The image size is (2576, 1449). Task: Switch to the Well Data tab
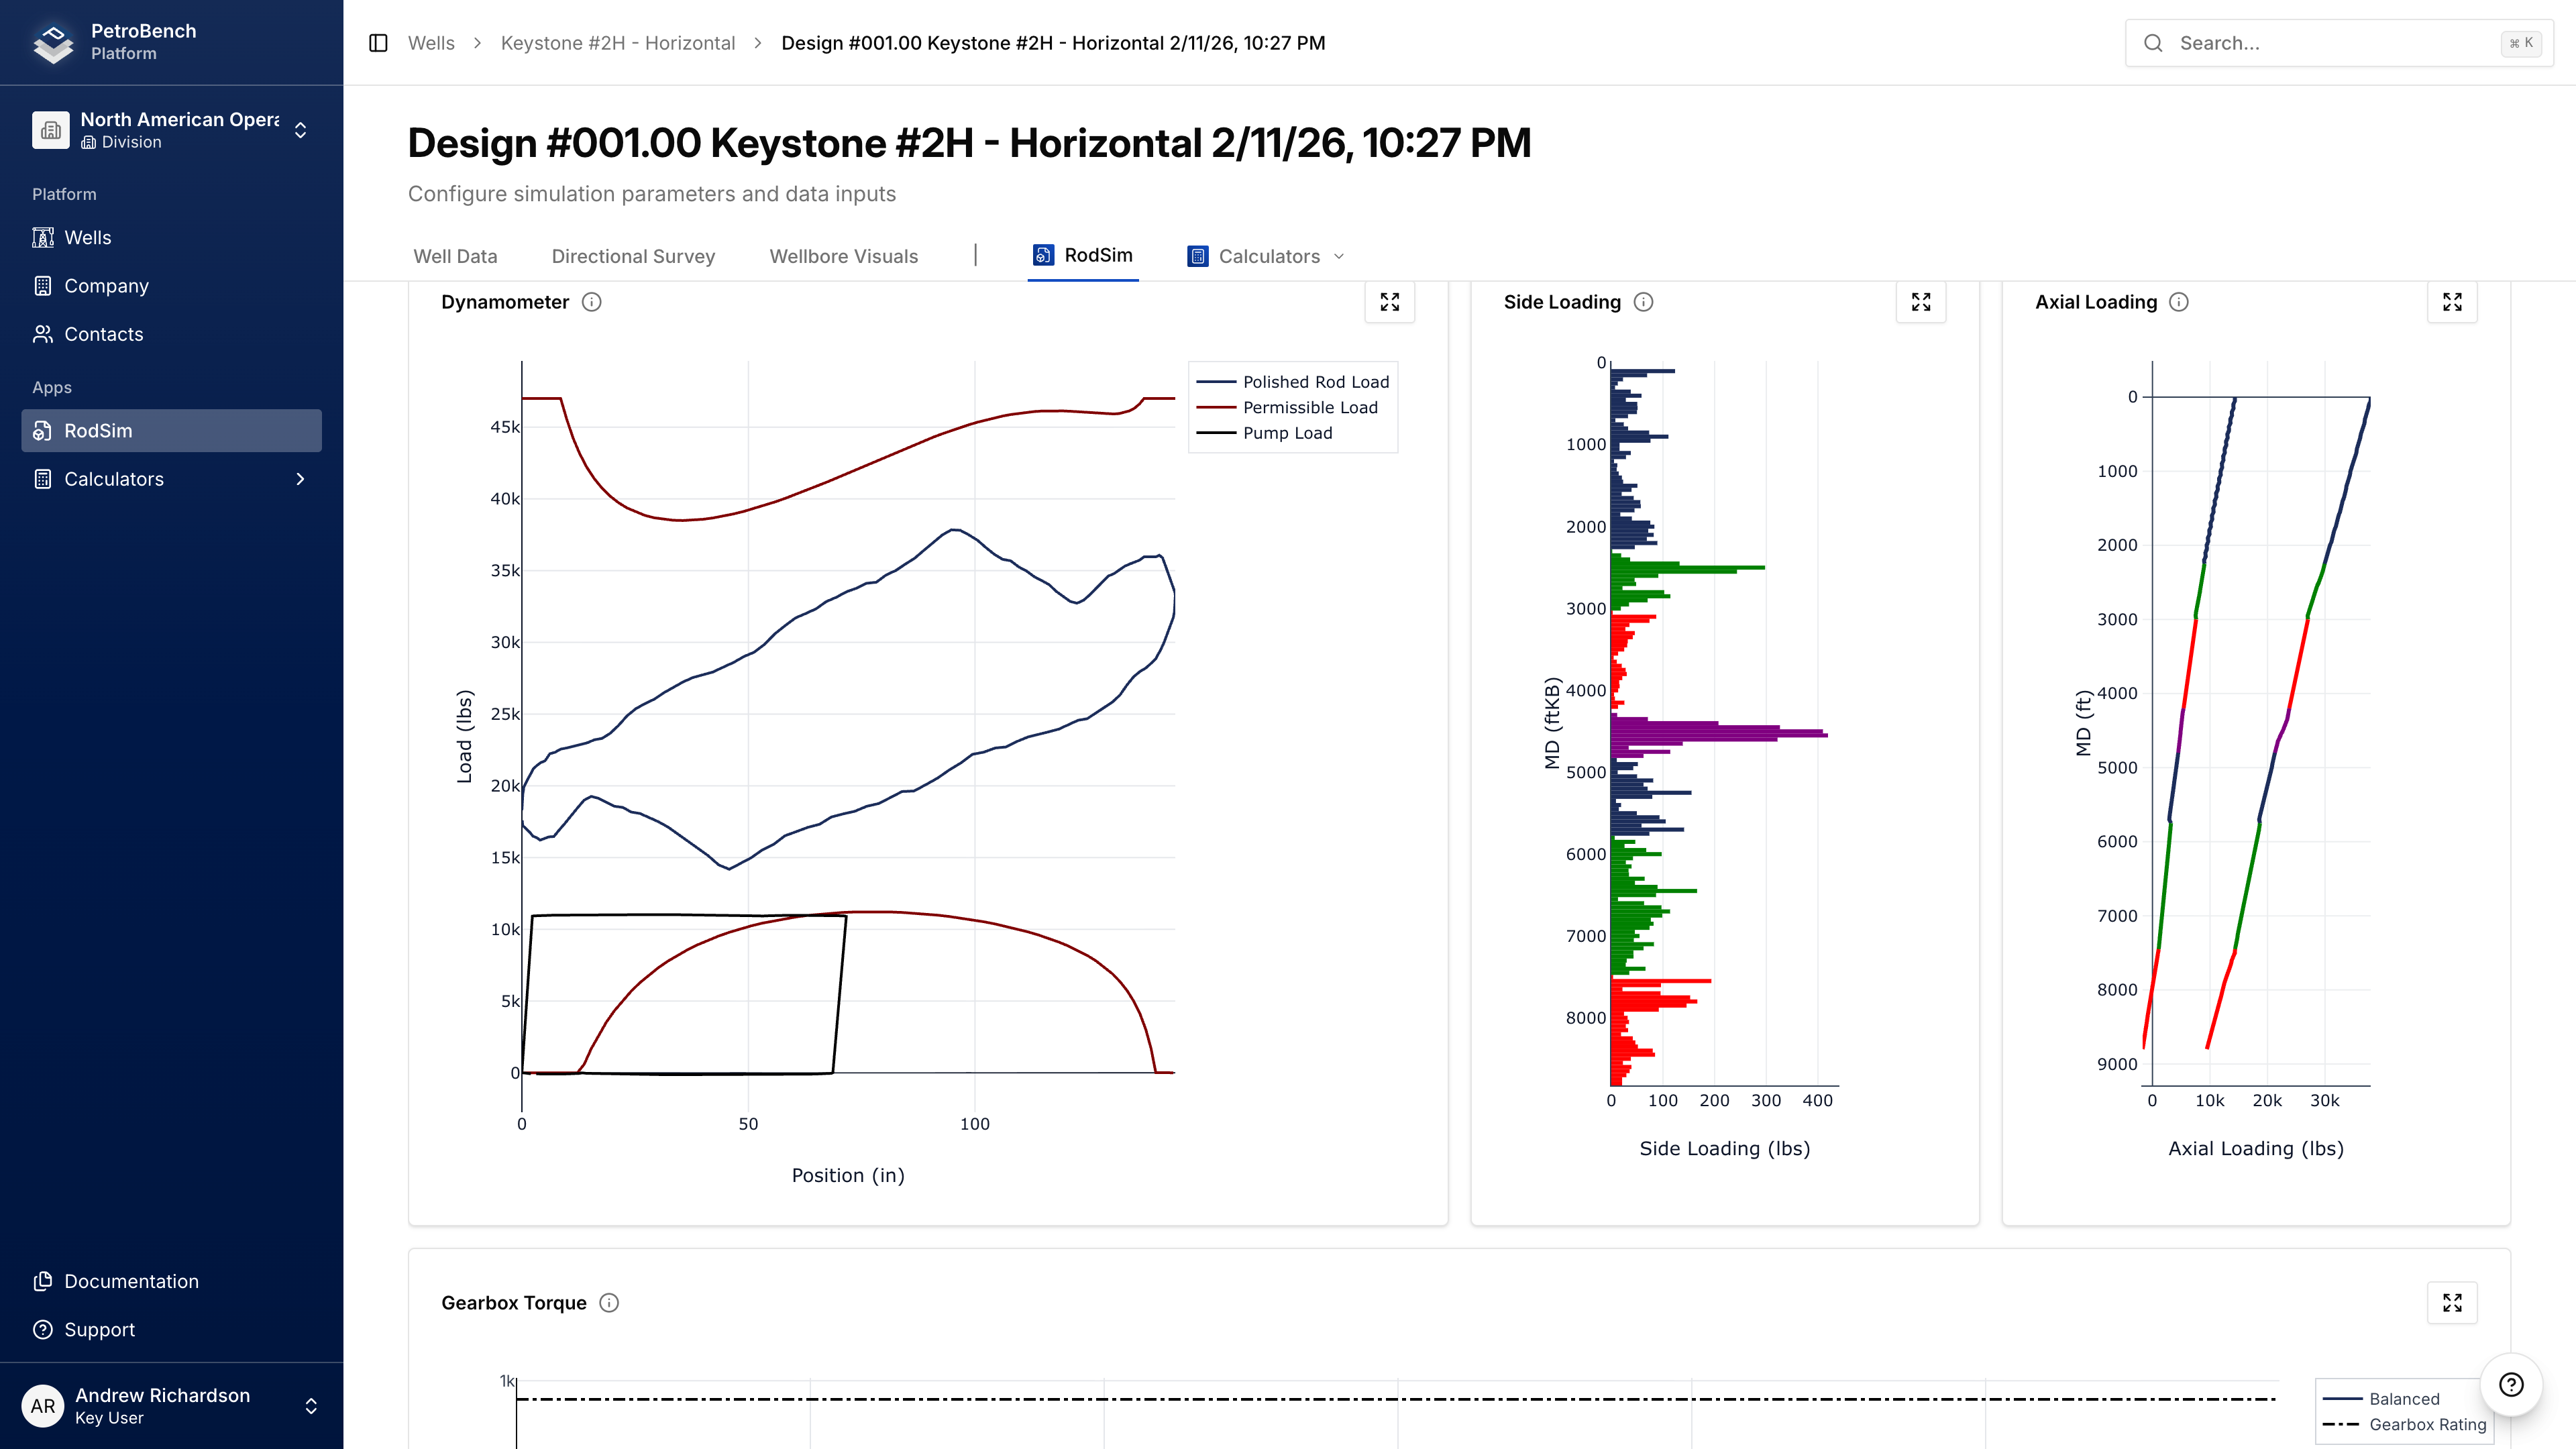[455, 256]
